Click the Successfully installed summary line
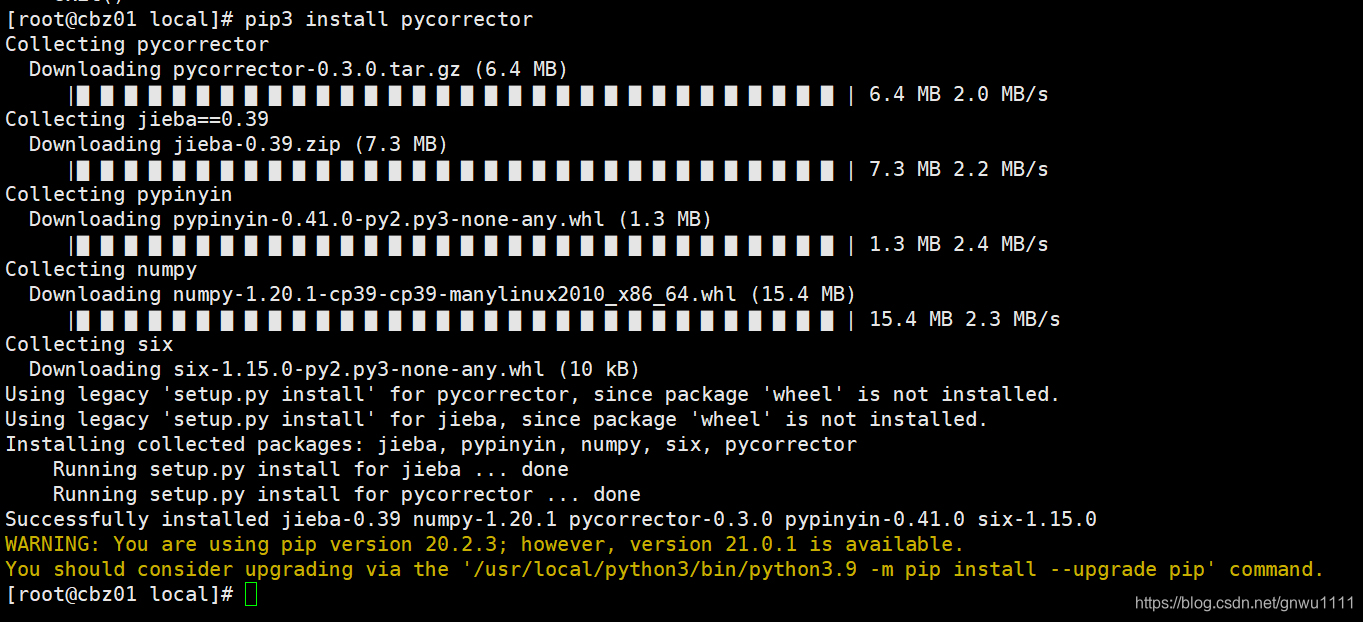Viewport: 1363px width, 622px height. [548, 519]
